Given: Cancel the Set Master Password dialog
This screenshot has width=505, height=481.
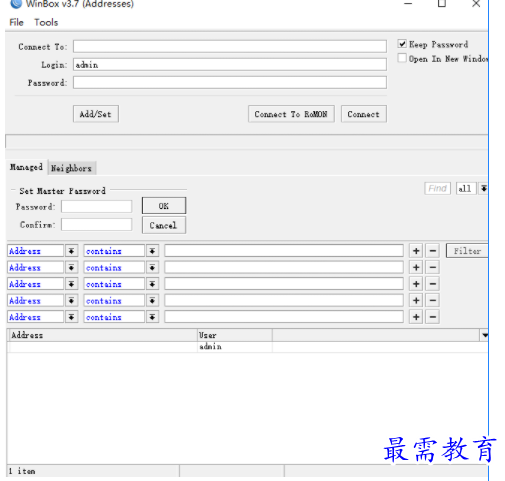Looking at the screenshot, I should click(x=164, y=225).
